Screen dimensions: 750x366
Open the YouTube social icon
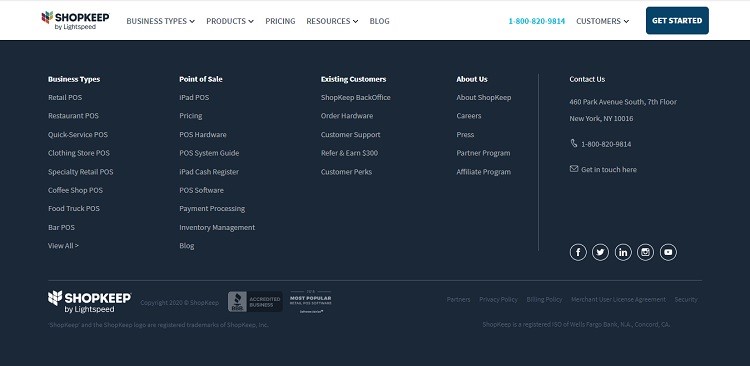pyautogui.click(x=668, y=252)
